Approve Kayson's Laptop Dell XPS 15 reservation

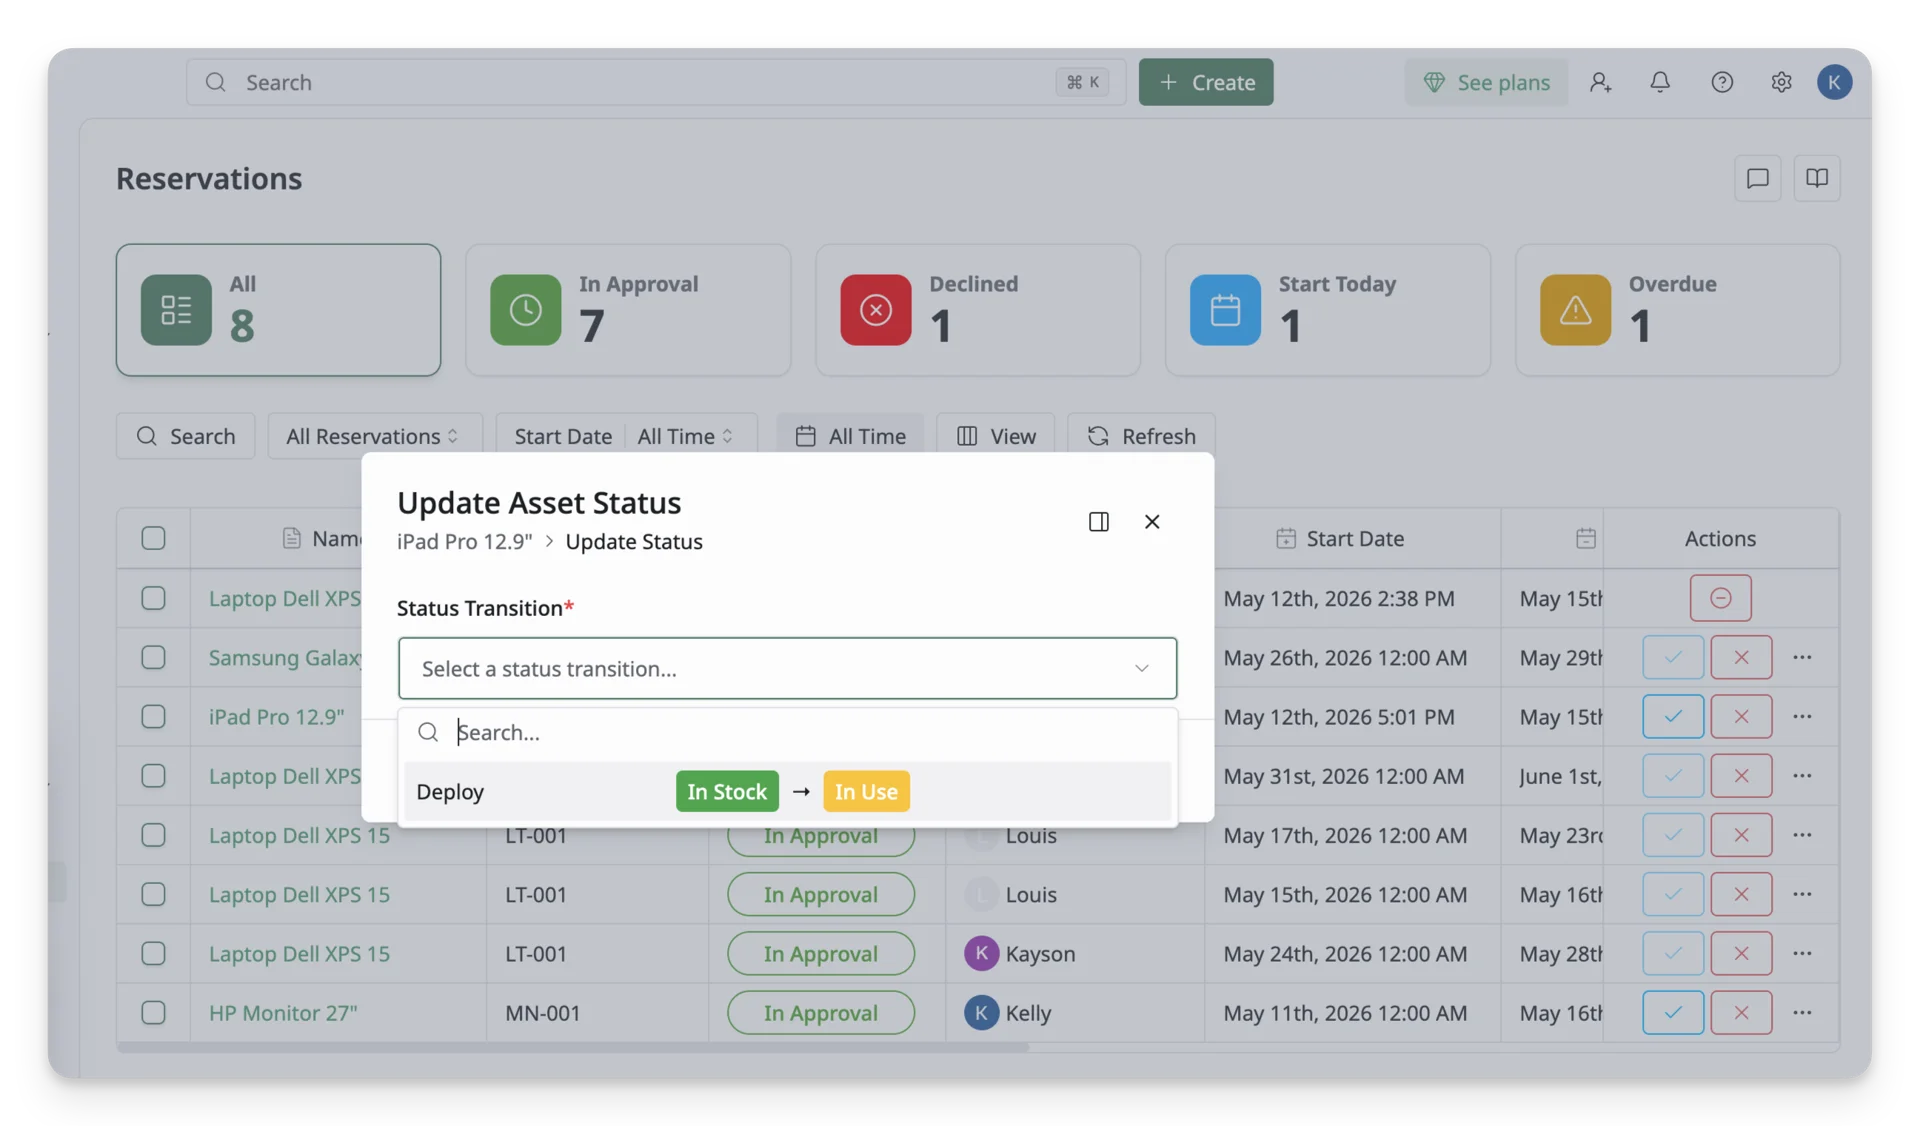[1672, 953]
